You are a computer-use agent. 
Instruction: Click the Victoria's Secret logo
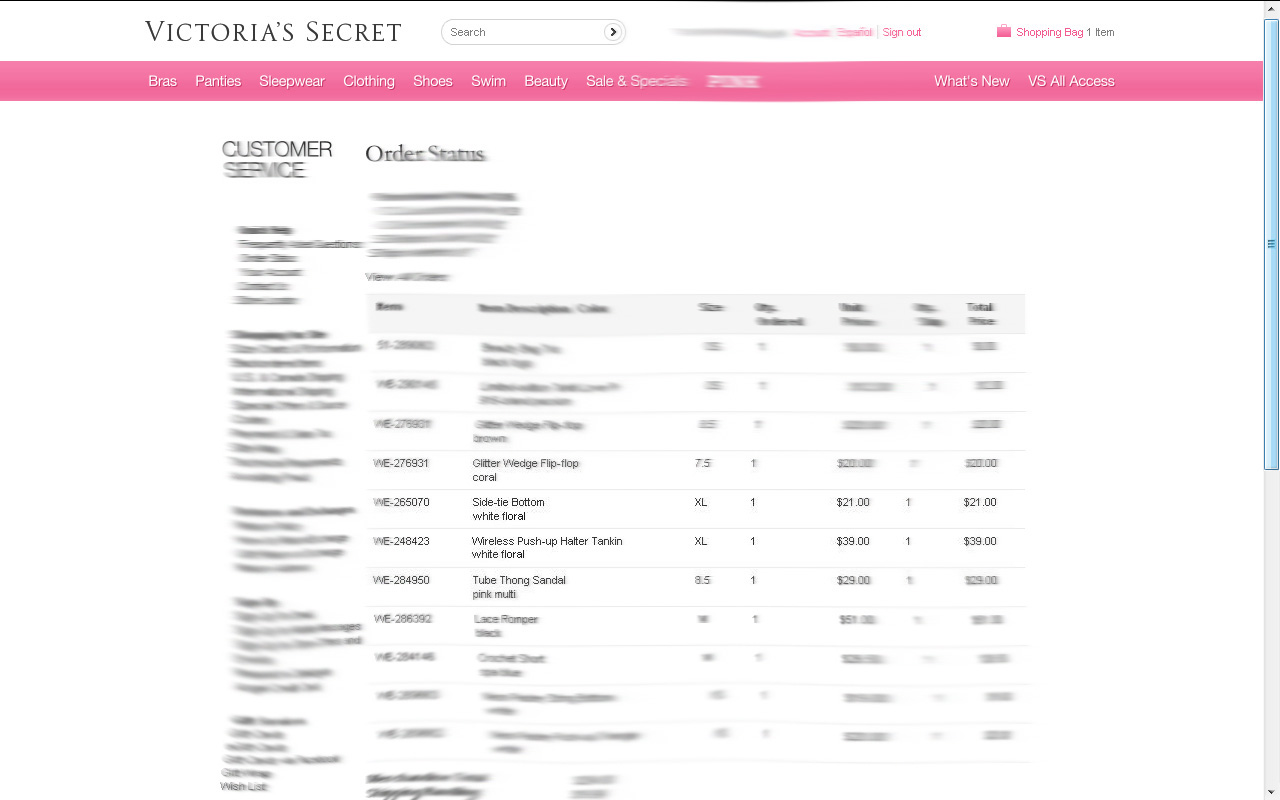coord(273,32)
